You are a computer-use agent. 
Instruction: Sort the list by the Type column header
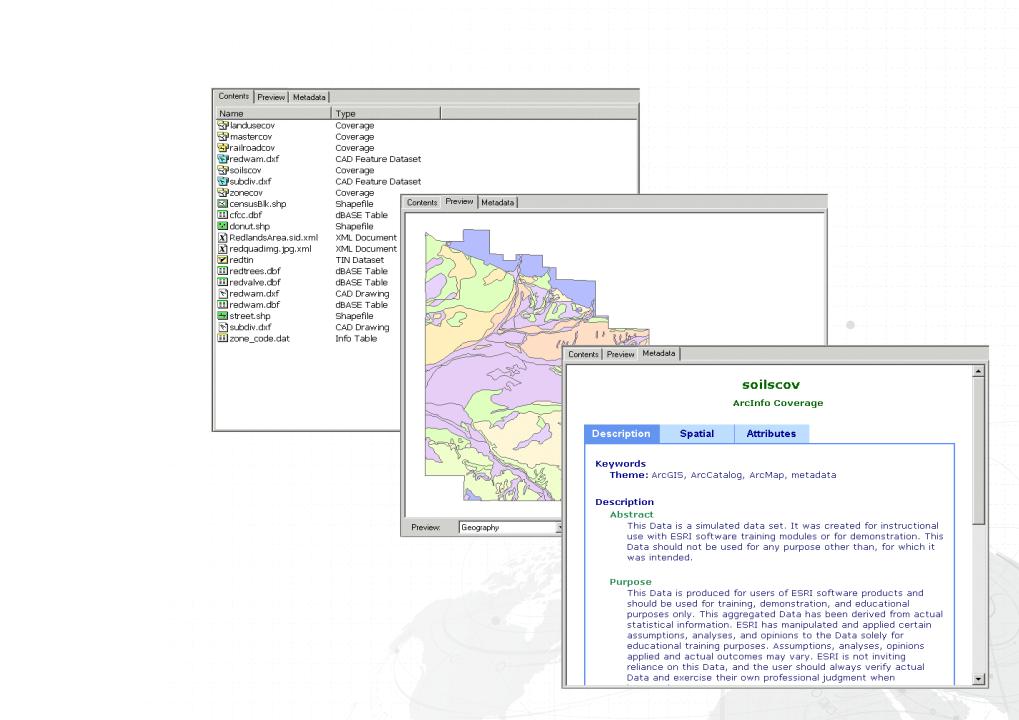click(x=386, y=113)
